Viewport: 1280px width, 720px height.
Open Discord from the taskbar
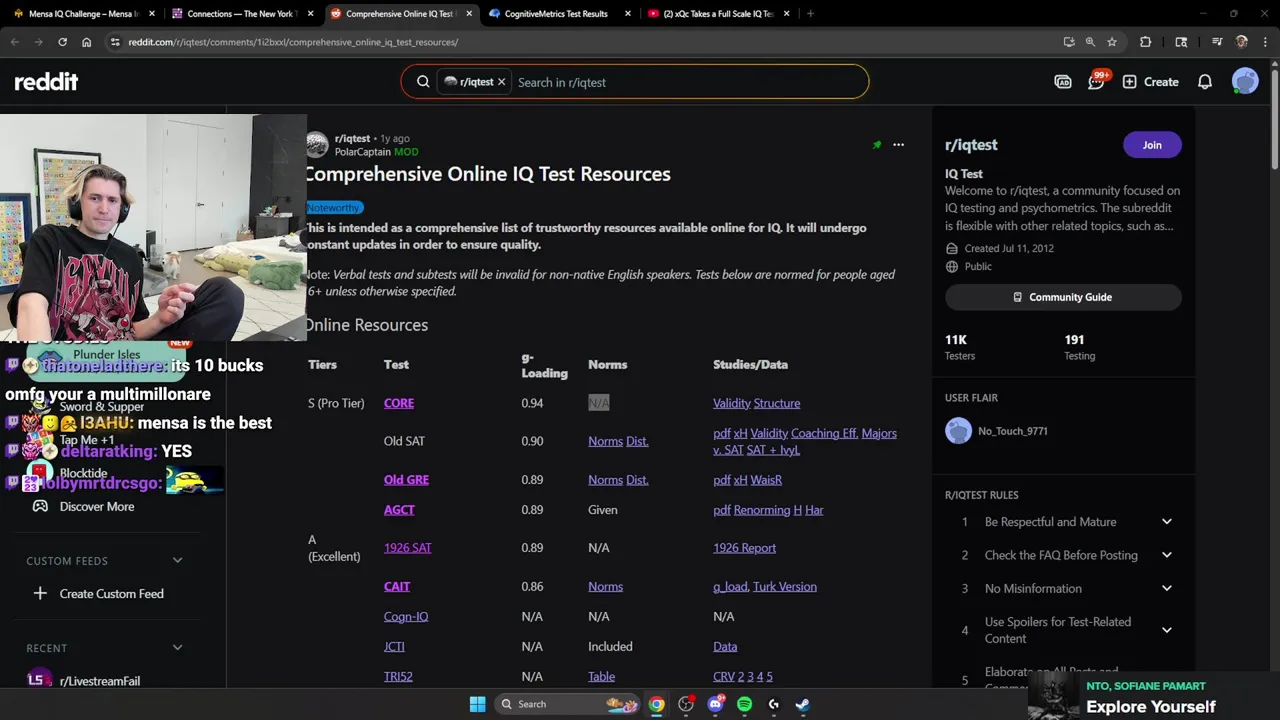tap(715, 704)
